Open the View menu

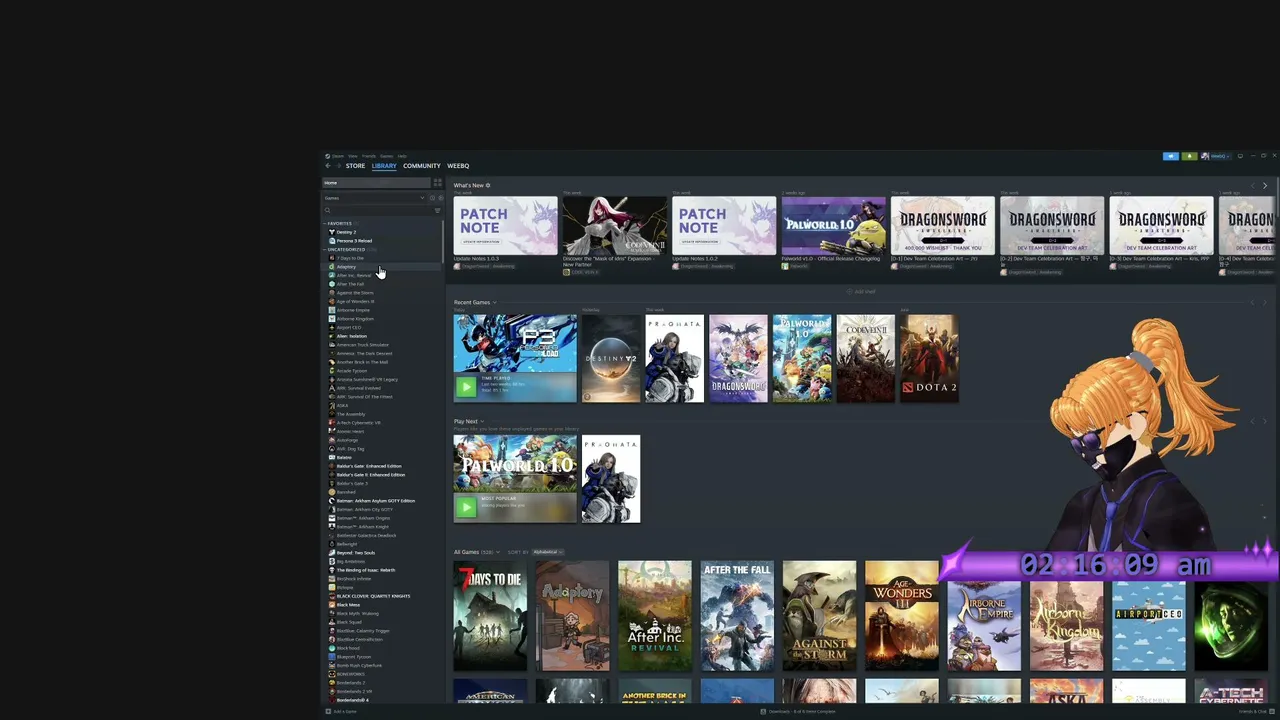click(353, 156)
